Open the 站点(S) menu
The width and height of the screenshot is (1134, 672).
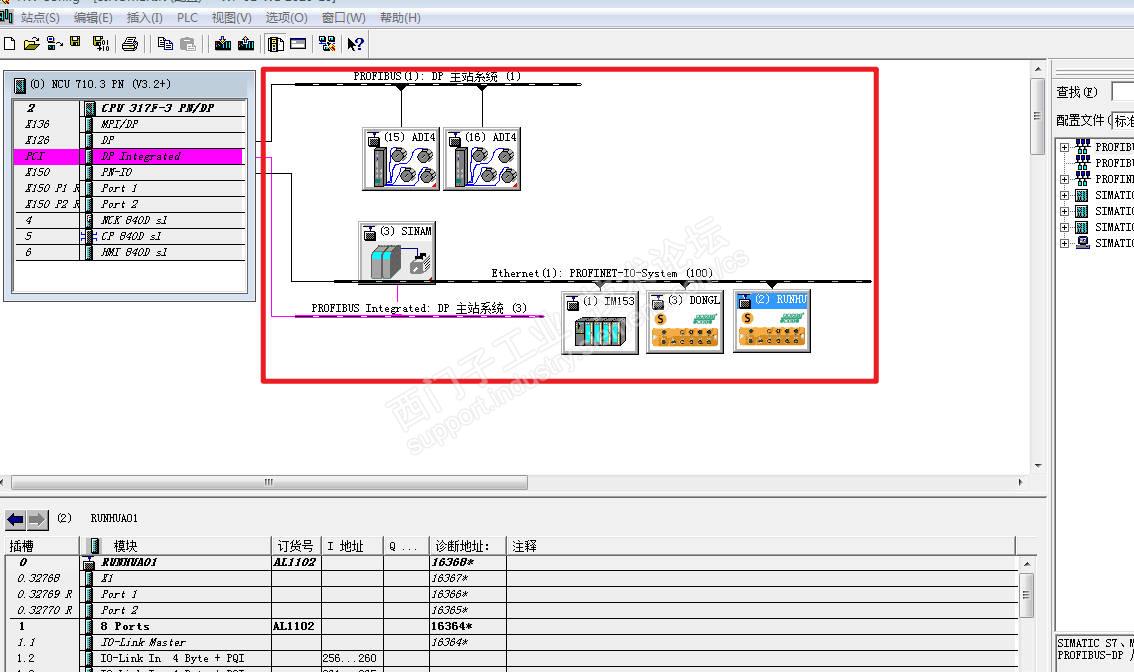click(40, 17)
